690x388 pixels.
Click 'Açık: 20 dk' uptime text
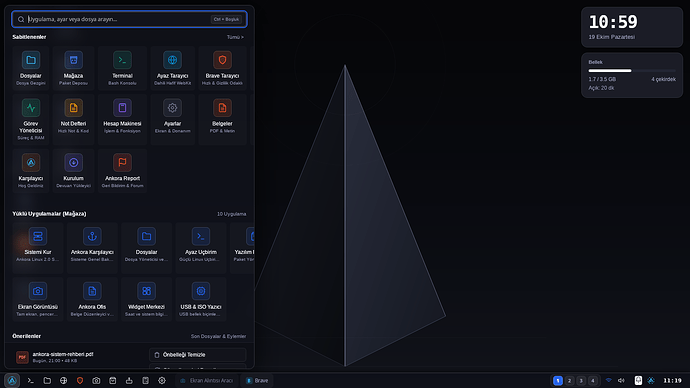pyautogui.click(x=601, y=88)
